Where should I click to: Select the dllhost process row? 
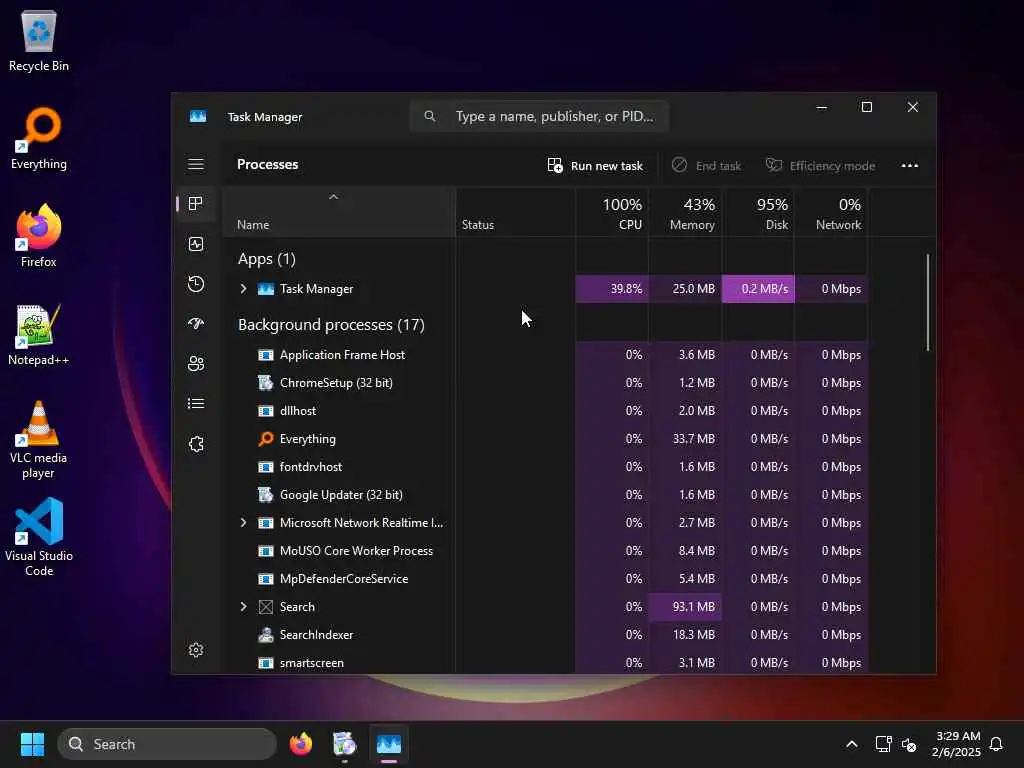point(545,411)
